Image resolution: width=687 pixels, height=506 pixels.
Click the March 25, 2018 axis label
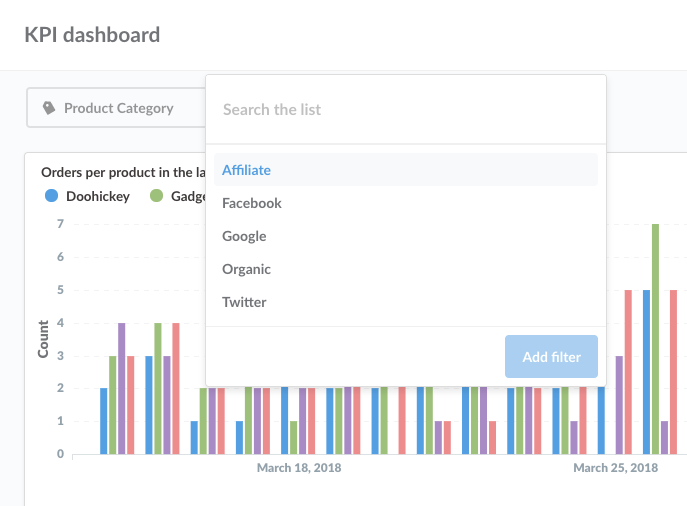[x=615, y=468]
